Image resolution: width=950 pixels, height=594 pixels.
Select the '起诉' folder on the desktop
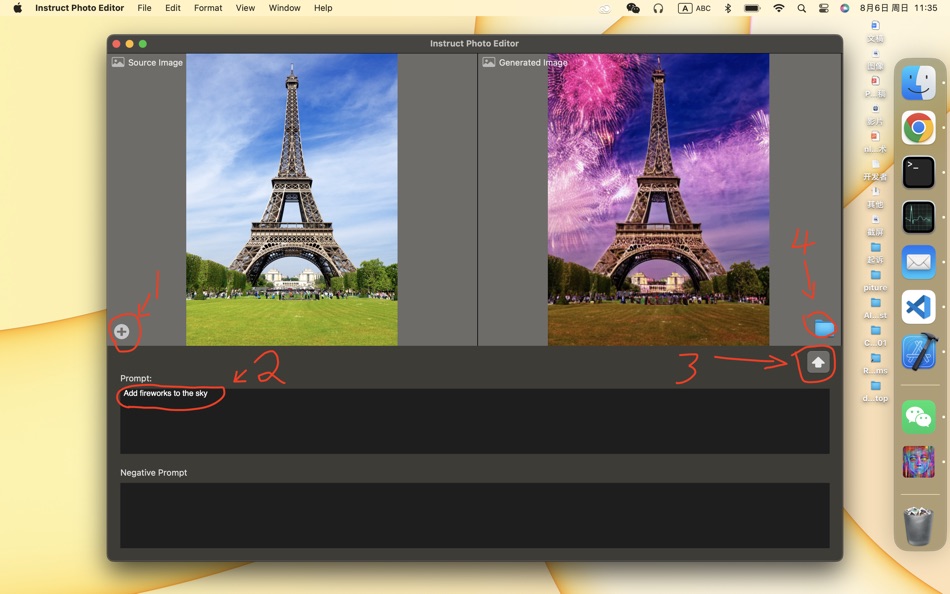pyautogui.click(x=875, y=253)
